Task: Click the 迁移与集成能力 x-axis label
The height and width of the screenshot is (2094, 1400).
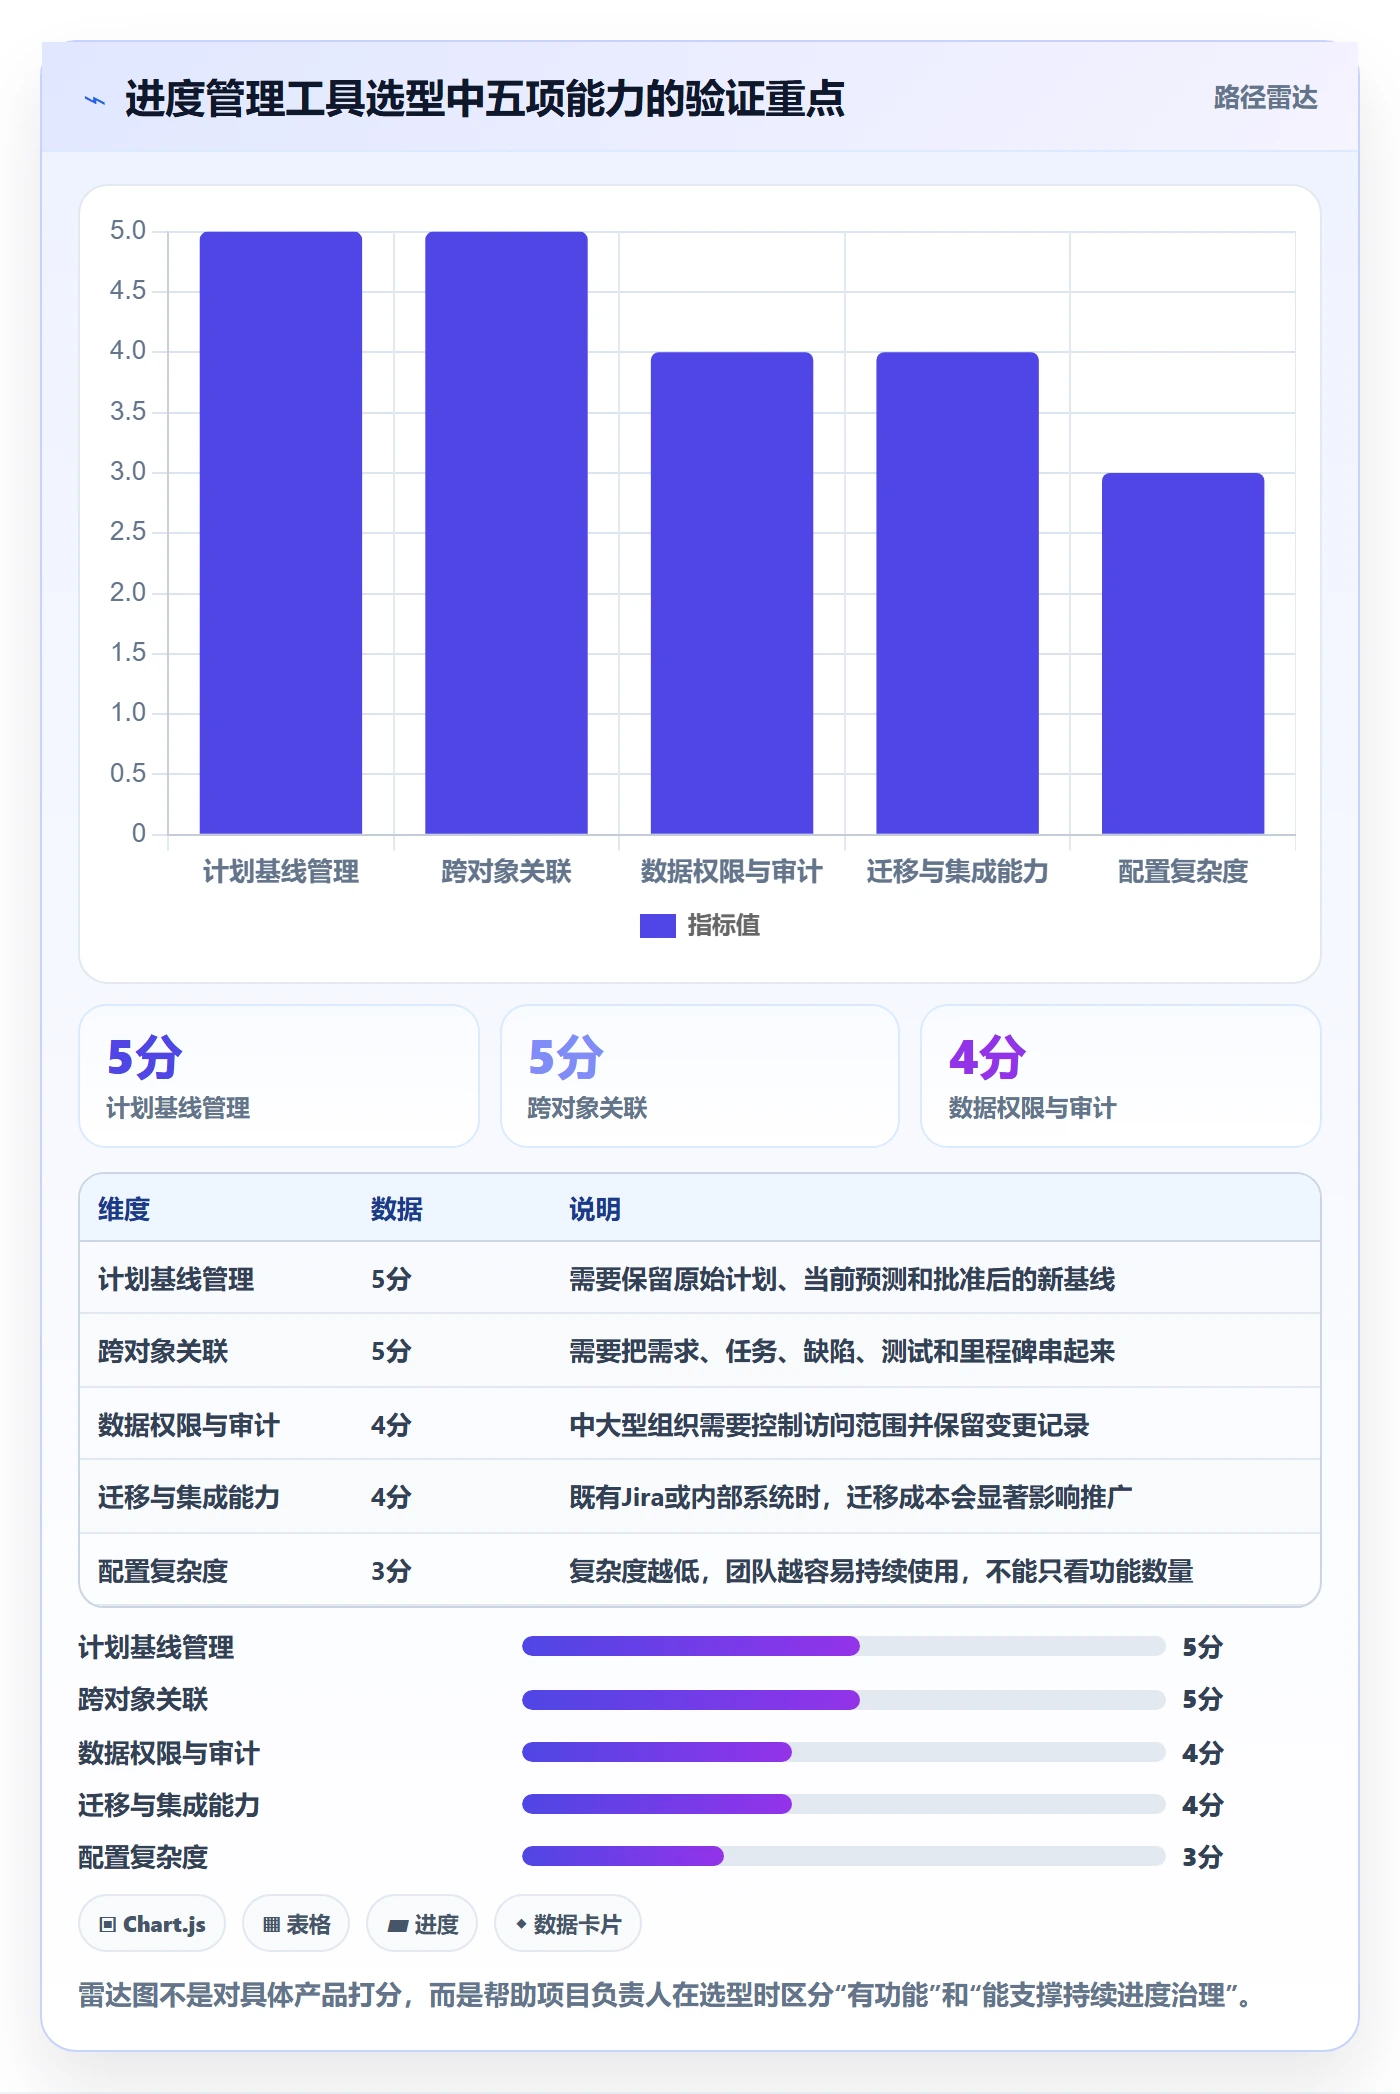Action: pyautogui.click(x=957, y=872)
